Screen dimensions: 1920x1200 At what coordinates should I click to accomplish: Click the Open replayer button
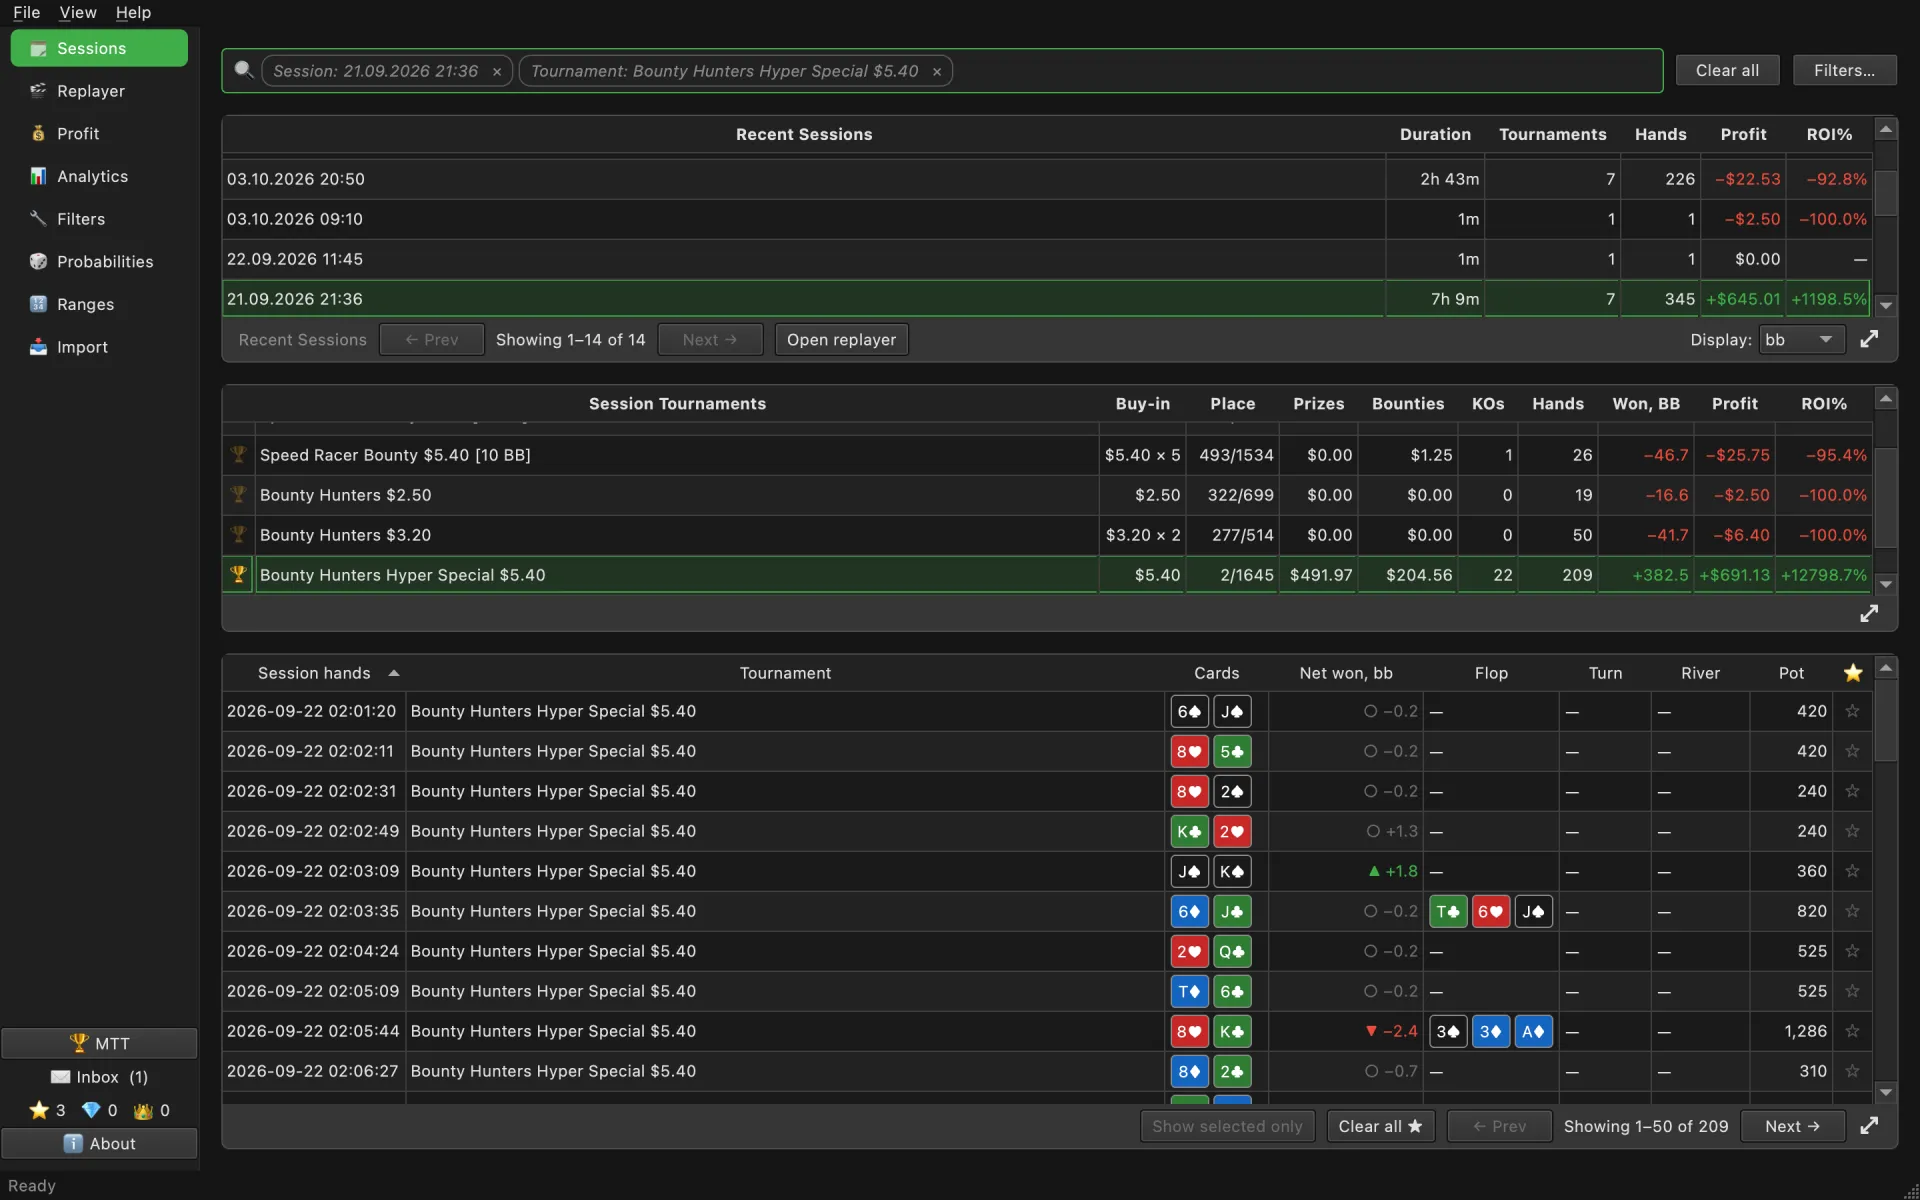coord(841,340)
